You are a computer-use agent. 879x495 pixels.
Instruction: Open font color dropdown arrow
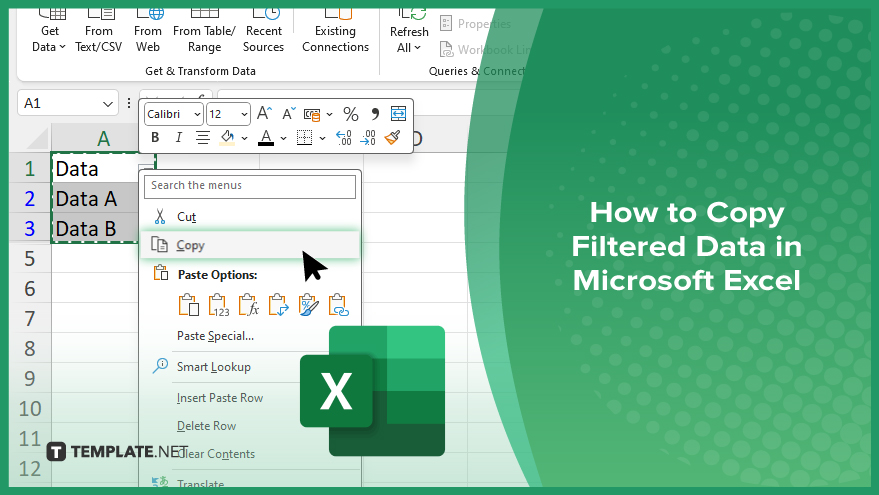283,138
